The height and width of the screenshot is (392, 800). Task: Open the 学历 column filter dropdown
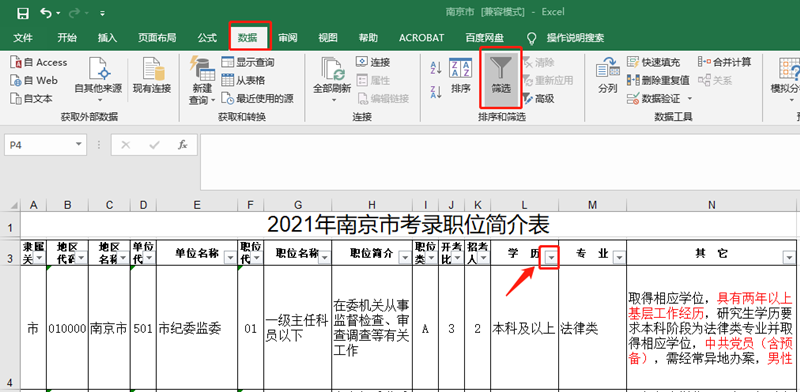click(551, 258)
